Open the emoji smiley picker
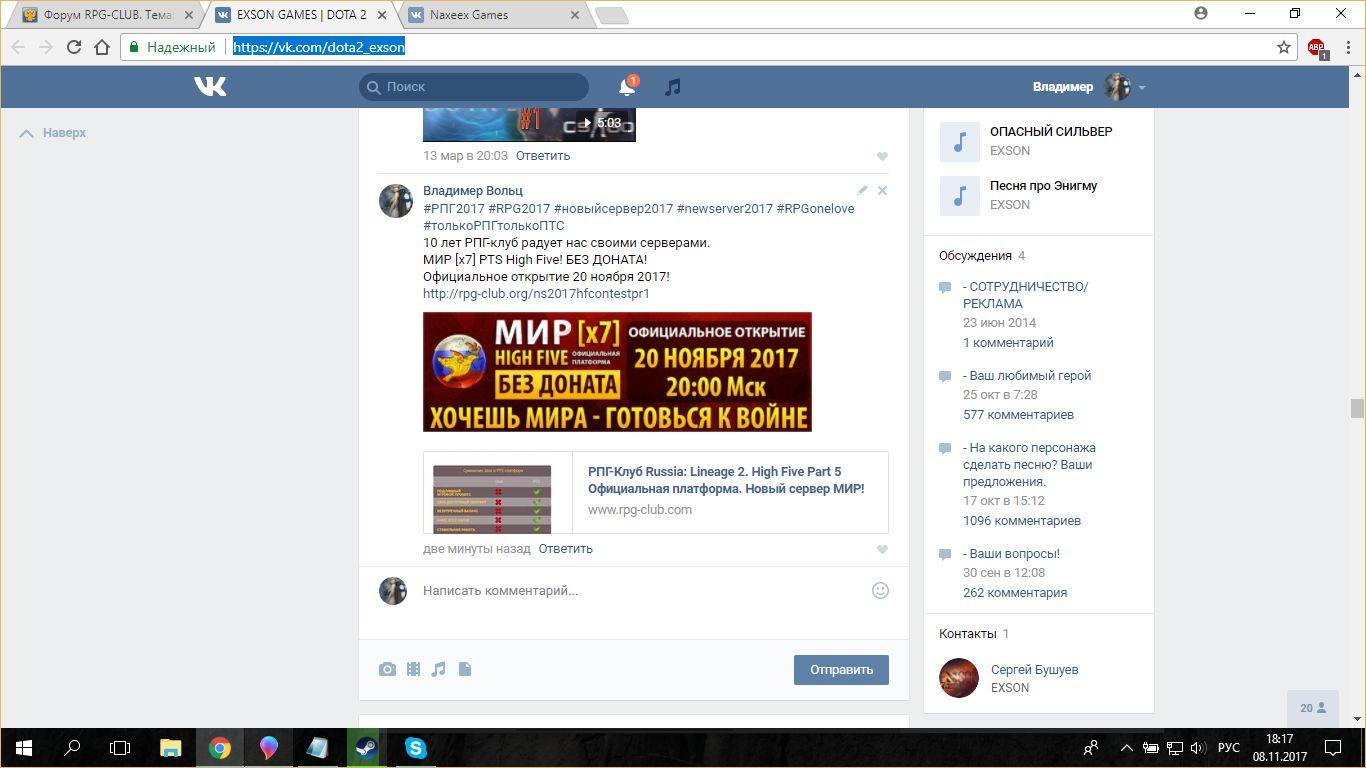The width and height of the screenshot is (1366, 768). click(x=880, y=591)
